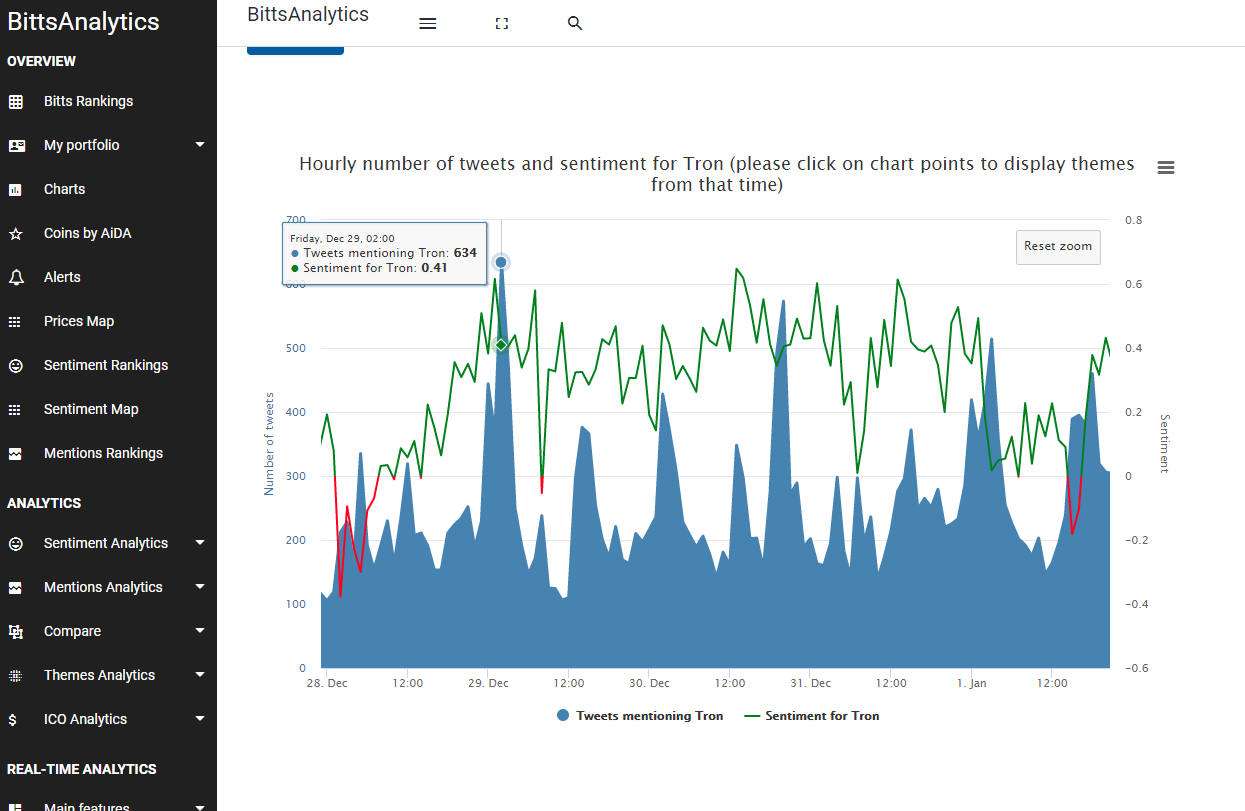Click the Sentiment Rankings smiley icon
The width and height of the screenshot is (1245, 811).
(x=15, y=365)
